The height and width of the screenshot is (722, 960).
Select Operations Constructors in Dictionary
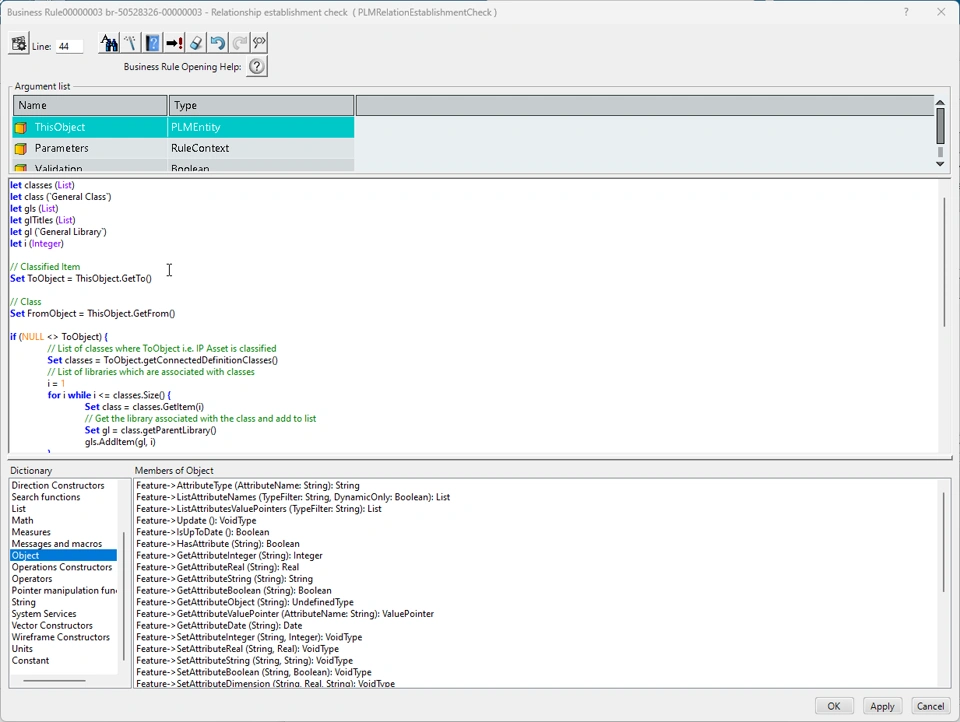tap(61, 567)
